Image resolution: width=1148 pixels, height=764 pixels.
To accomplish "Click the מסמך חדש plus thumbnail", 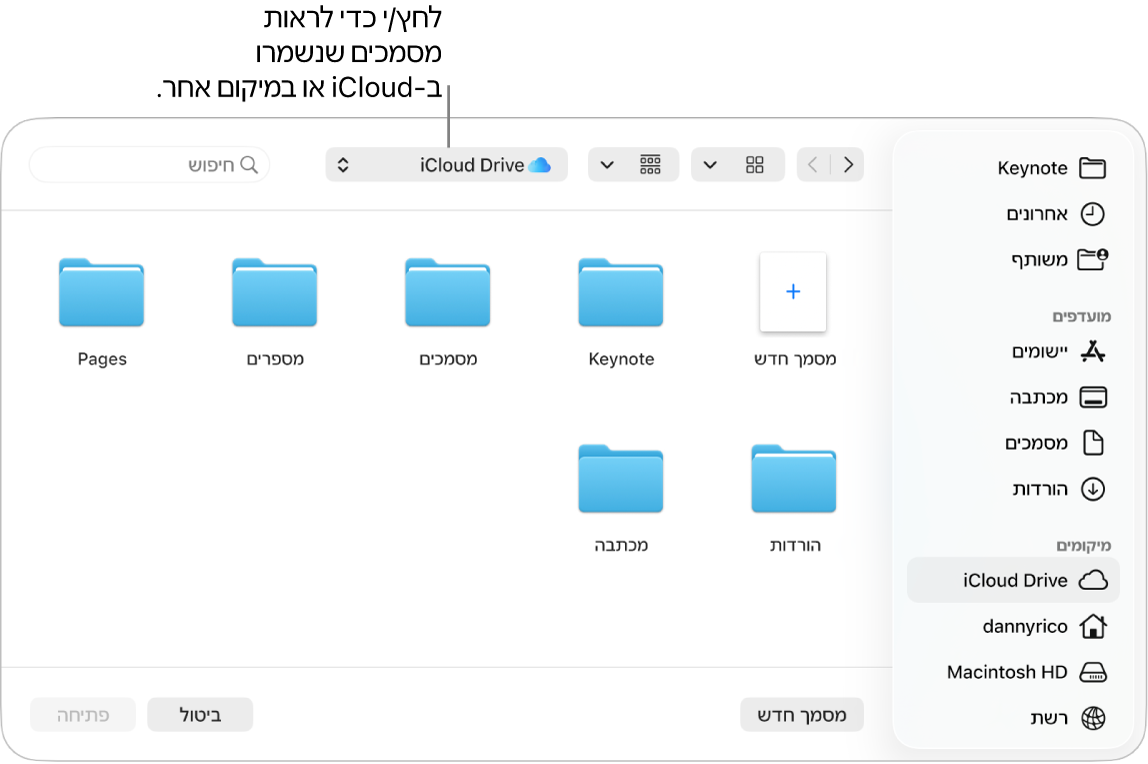I will [793, 292].
